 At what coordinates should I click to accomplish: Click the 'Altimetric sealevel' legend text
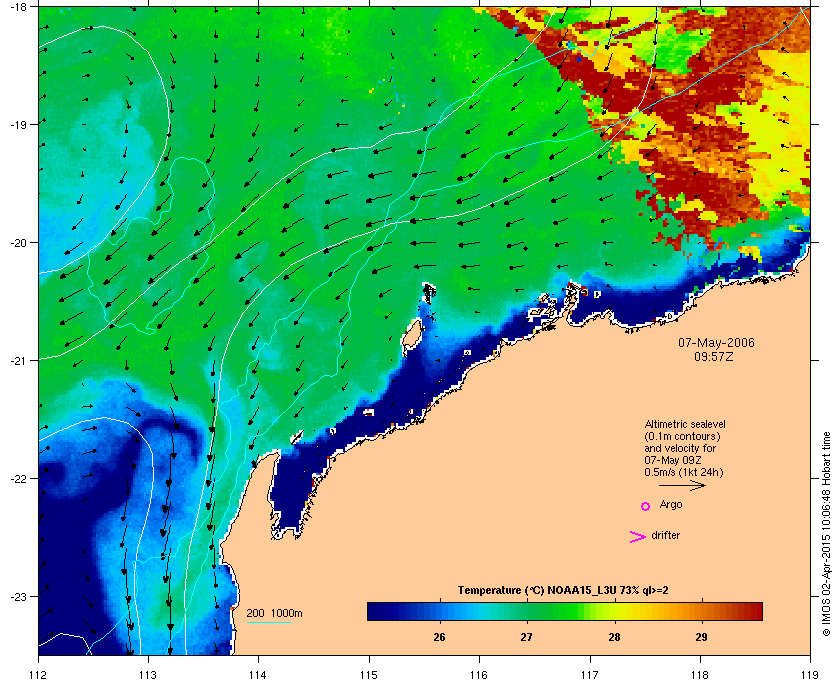point(685,424)
